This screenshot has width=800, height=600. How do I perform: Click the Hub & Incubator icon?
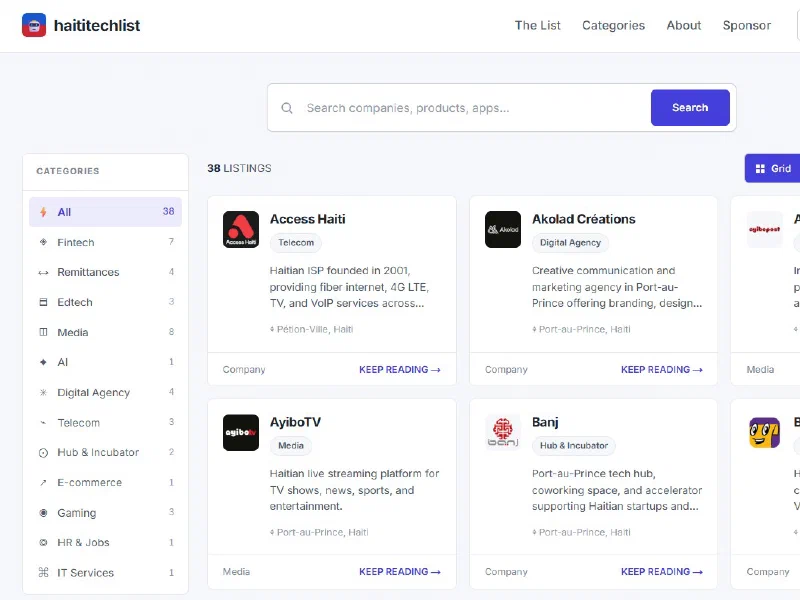pos(43,453)
